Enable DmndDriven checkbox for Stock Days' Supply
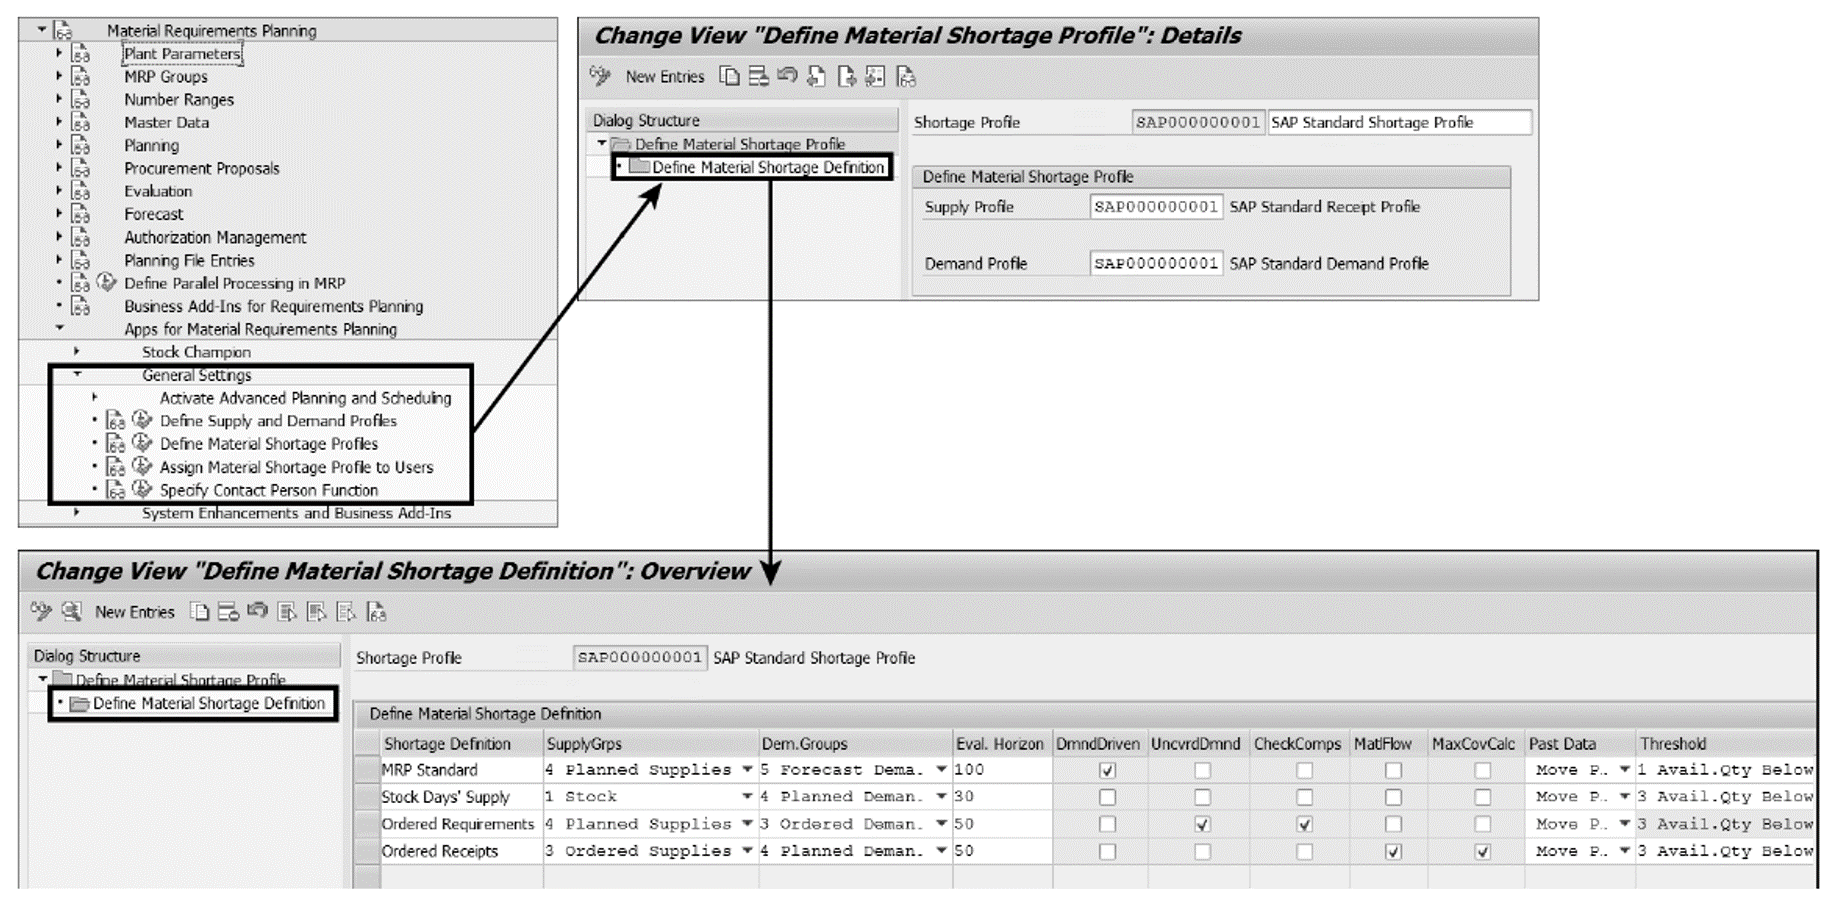 click(x=1108, y=797)
